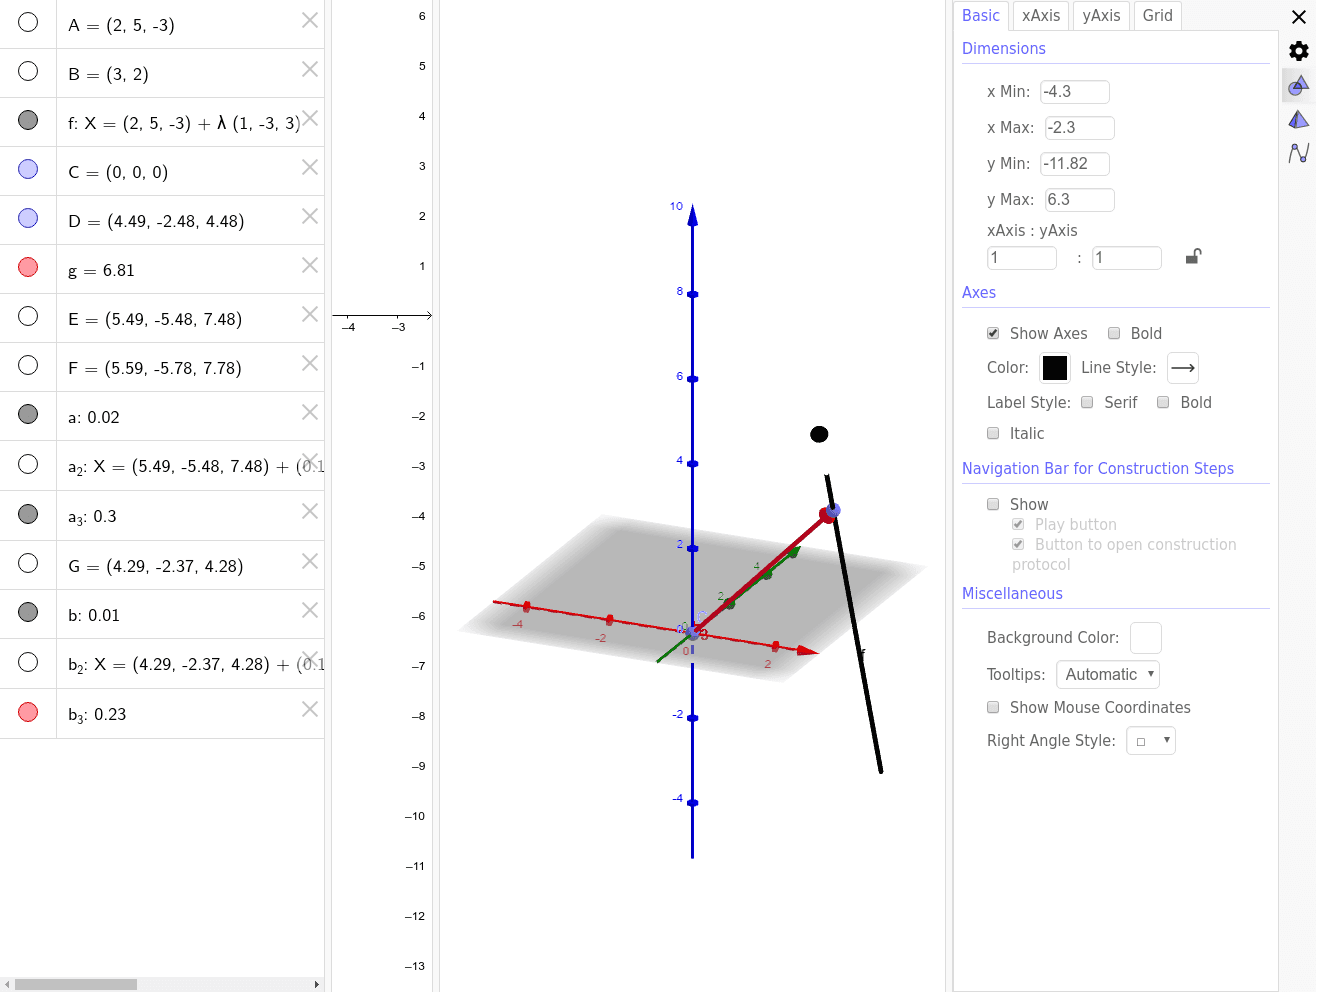Hide point D using its circle
The width and height of the screenshot is (1318, 994).
click(28, 218)
